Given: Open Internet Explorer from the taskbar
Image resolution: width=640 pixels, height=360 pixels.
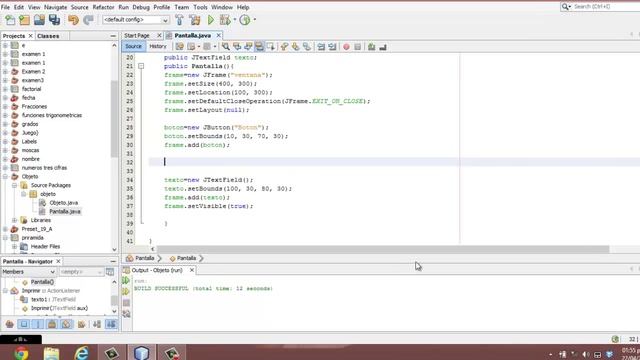Looking at the screenshot, I should click(x=82, y=353).
